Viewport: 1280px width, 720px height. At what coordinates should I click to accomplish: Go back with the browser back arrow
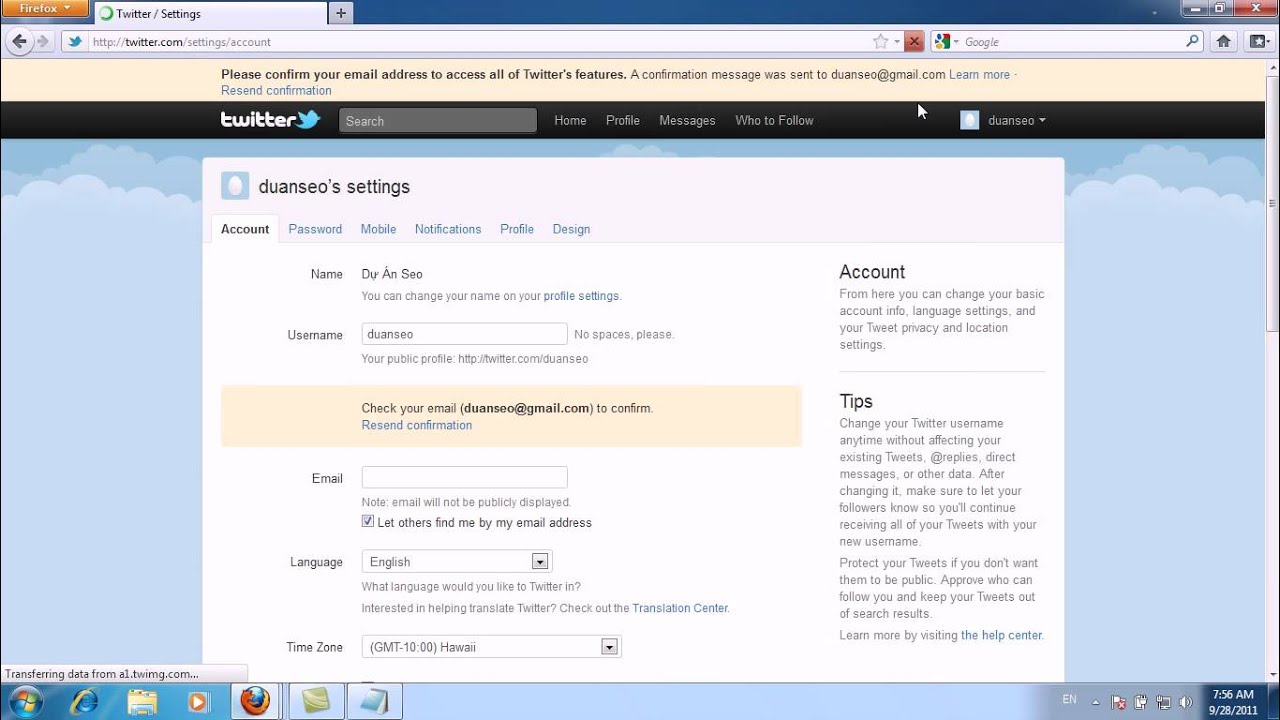tap(19, 42)
